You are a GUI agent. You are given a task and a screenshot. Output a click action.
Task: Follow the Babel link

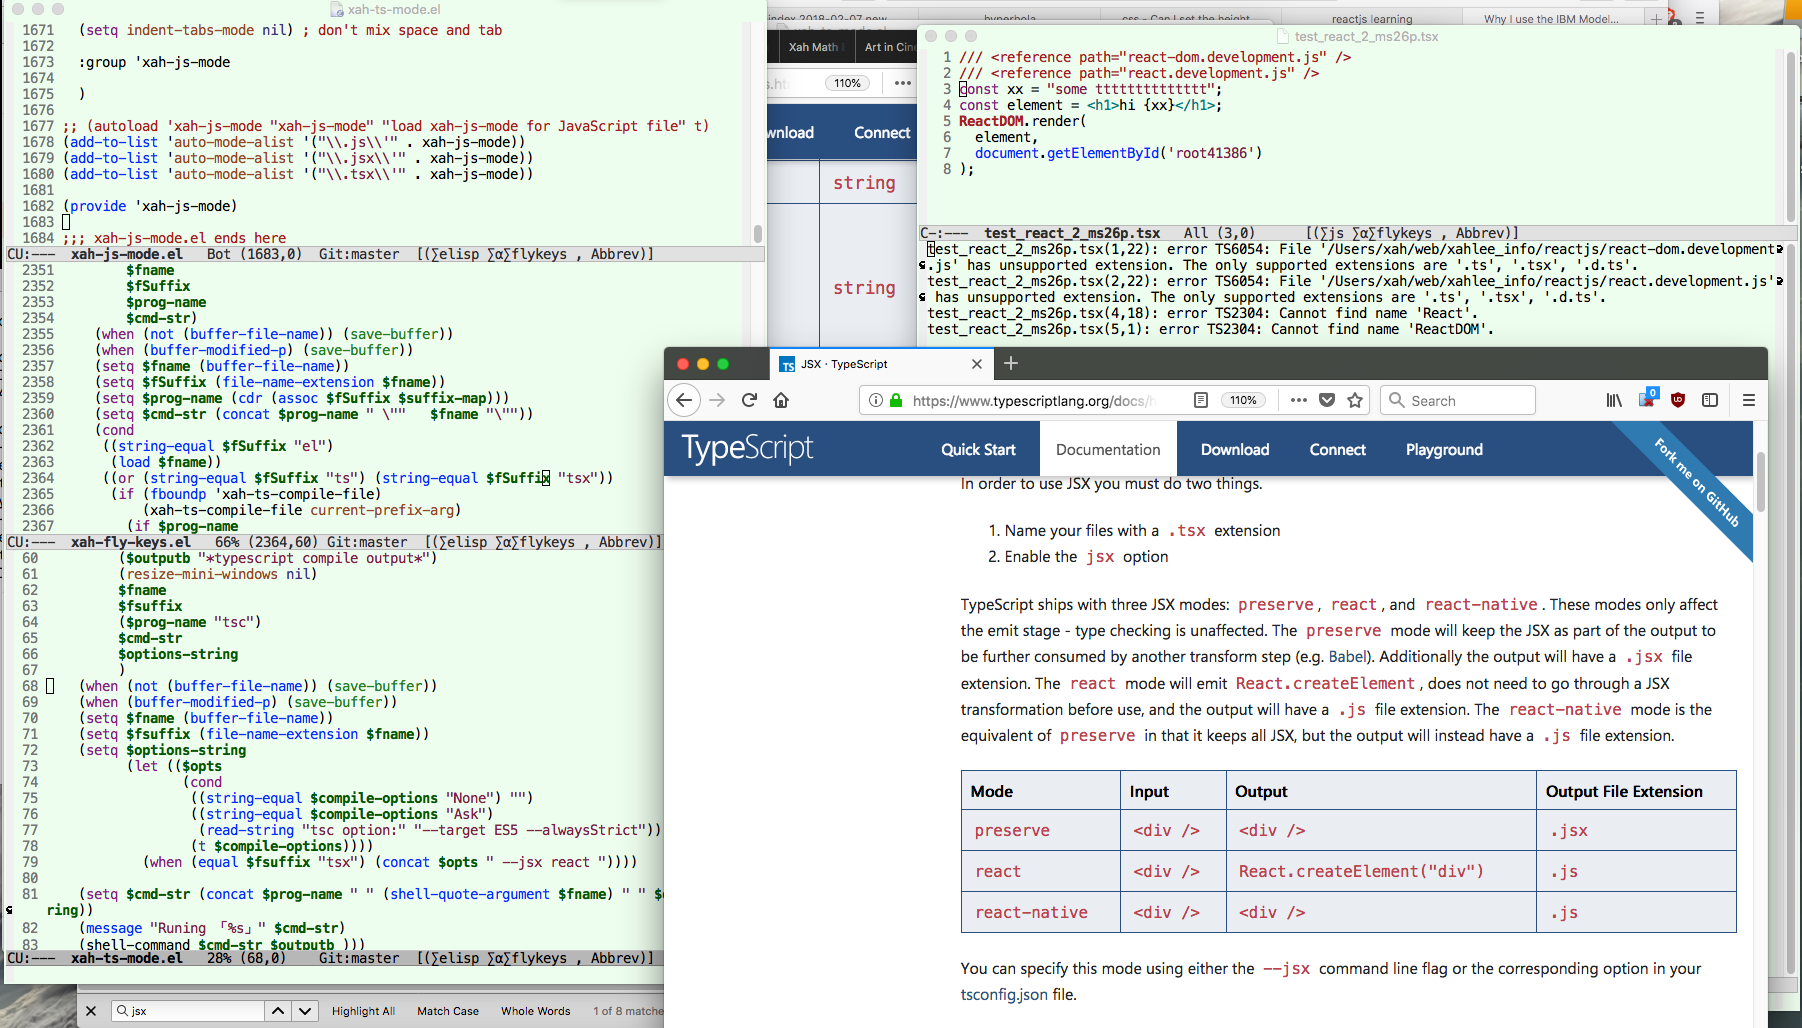pos(1347,657)
